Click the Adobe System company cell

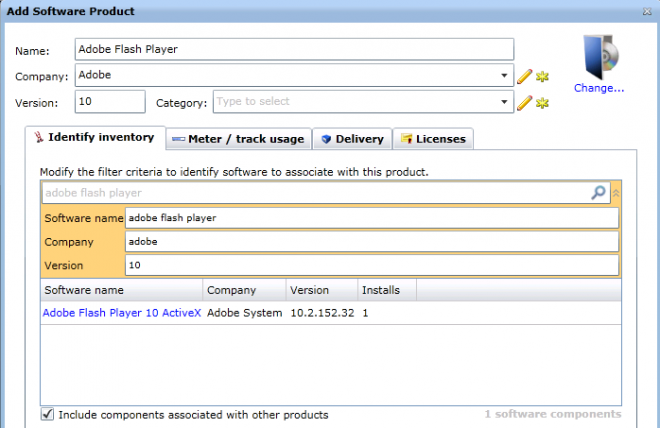pyautogui.click(x=245, y=313)
